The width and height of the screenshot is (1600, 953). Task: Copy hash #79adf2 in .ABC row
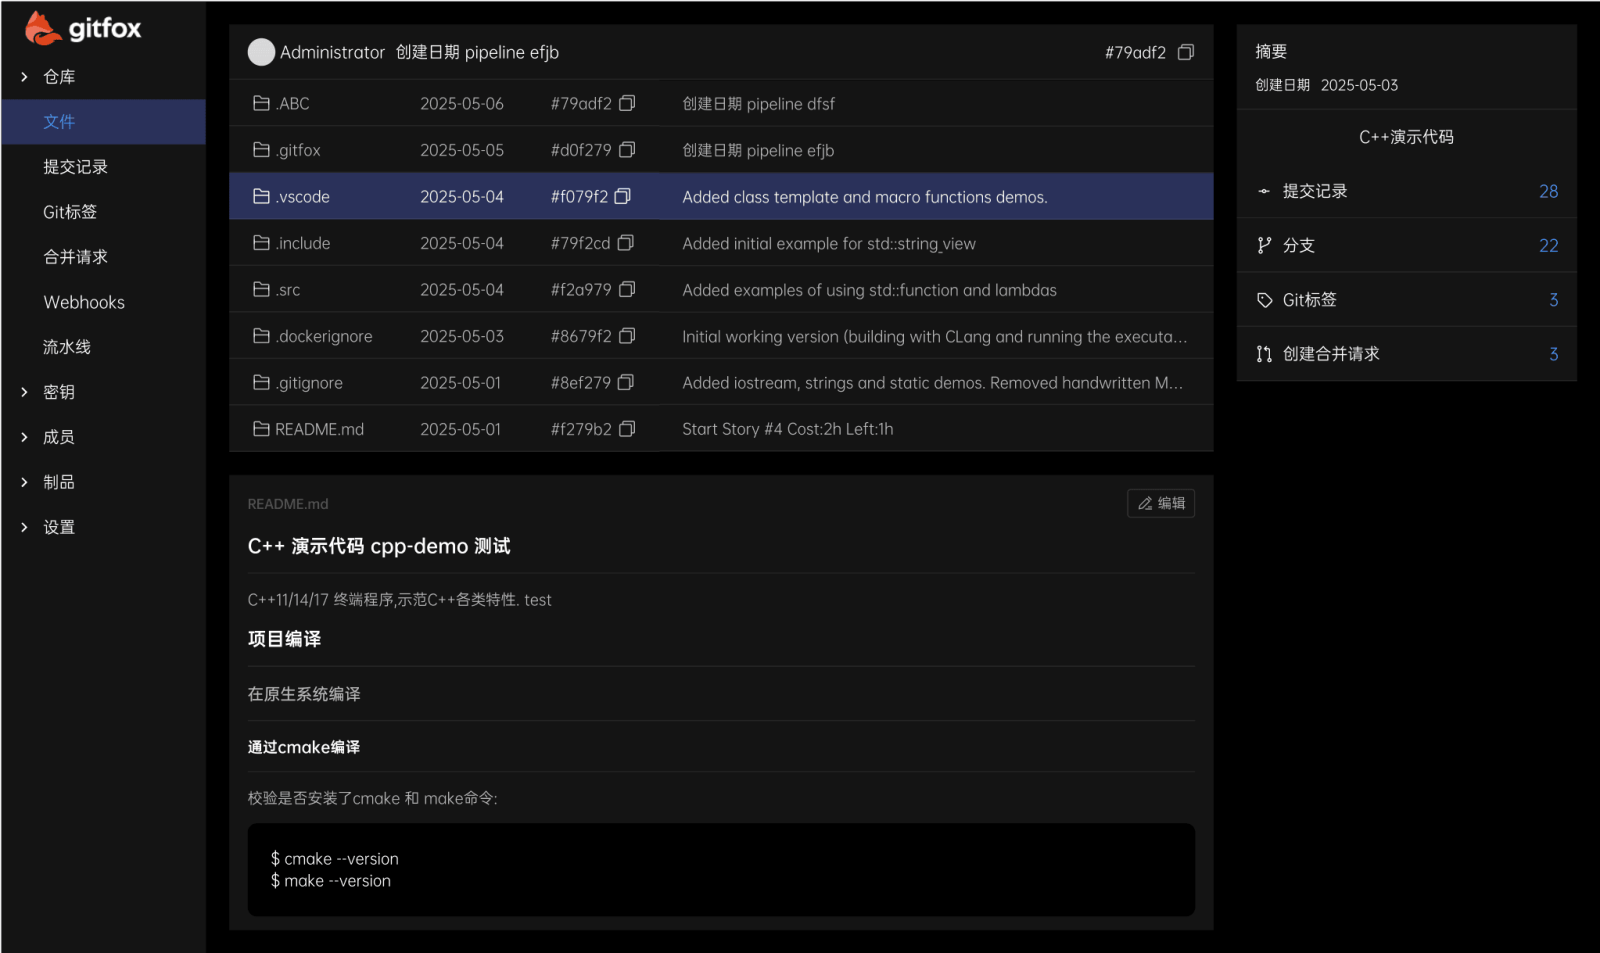[627, 103]
